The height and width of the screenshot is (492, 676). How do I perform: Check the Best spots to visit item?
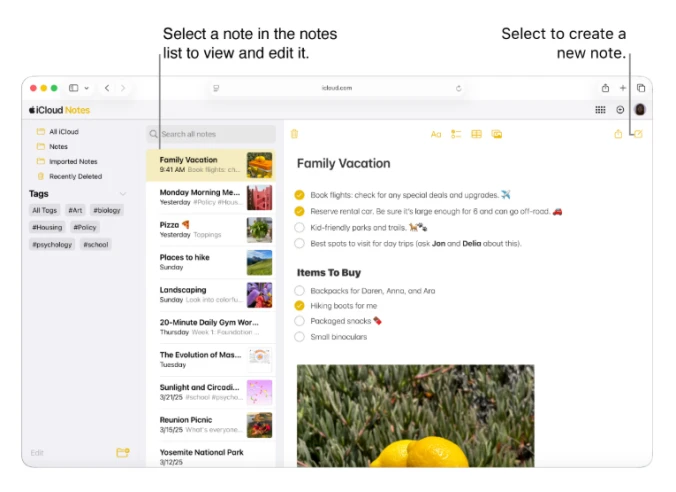[x=299, y=243]
